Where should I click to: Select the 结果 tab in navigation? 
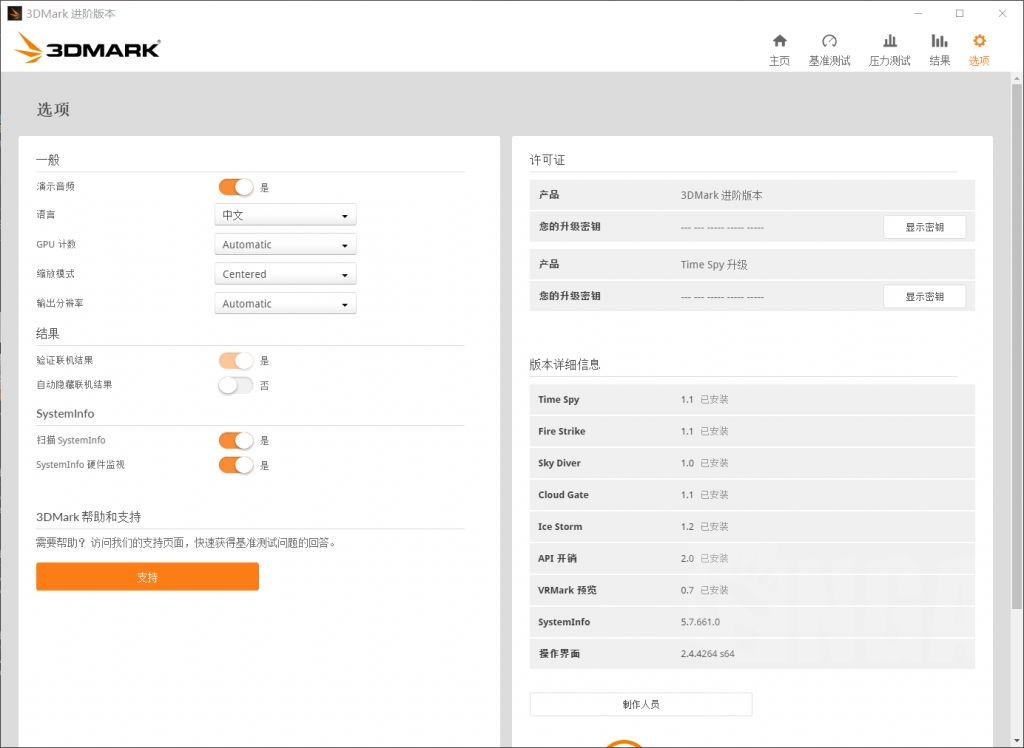[939, 48]
